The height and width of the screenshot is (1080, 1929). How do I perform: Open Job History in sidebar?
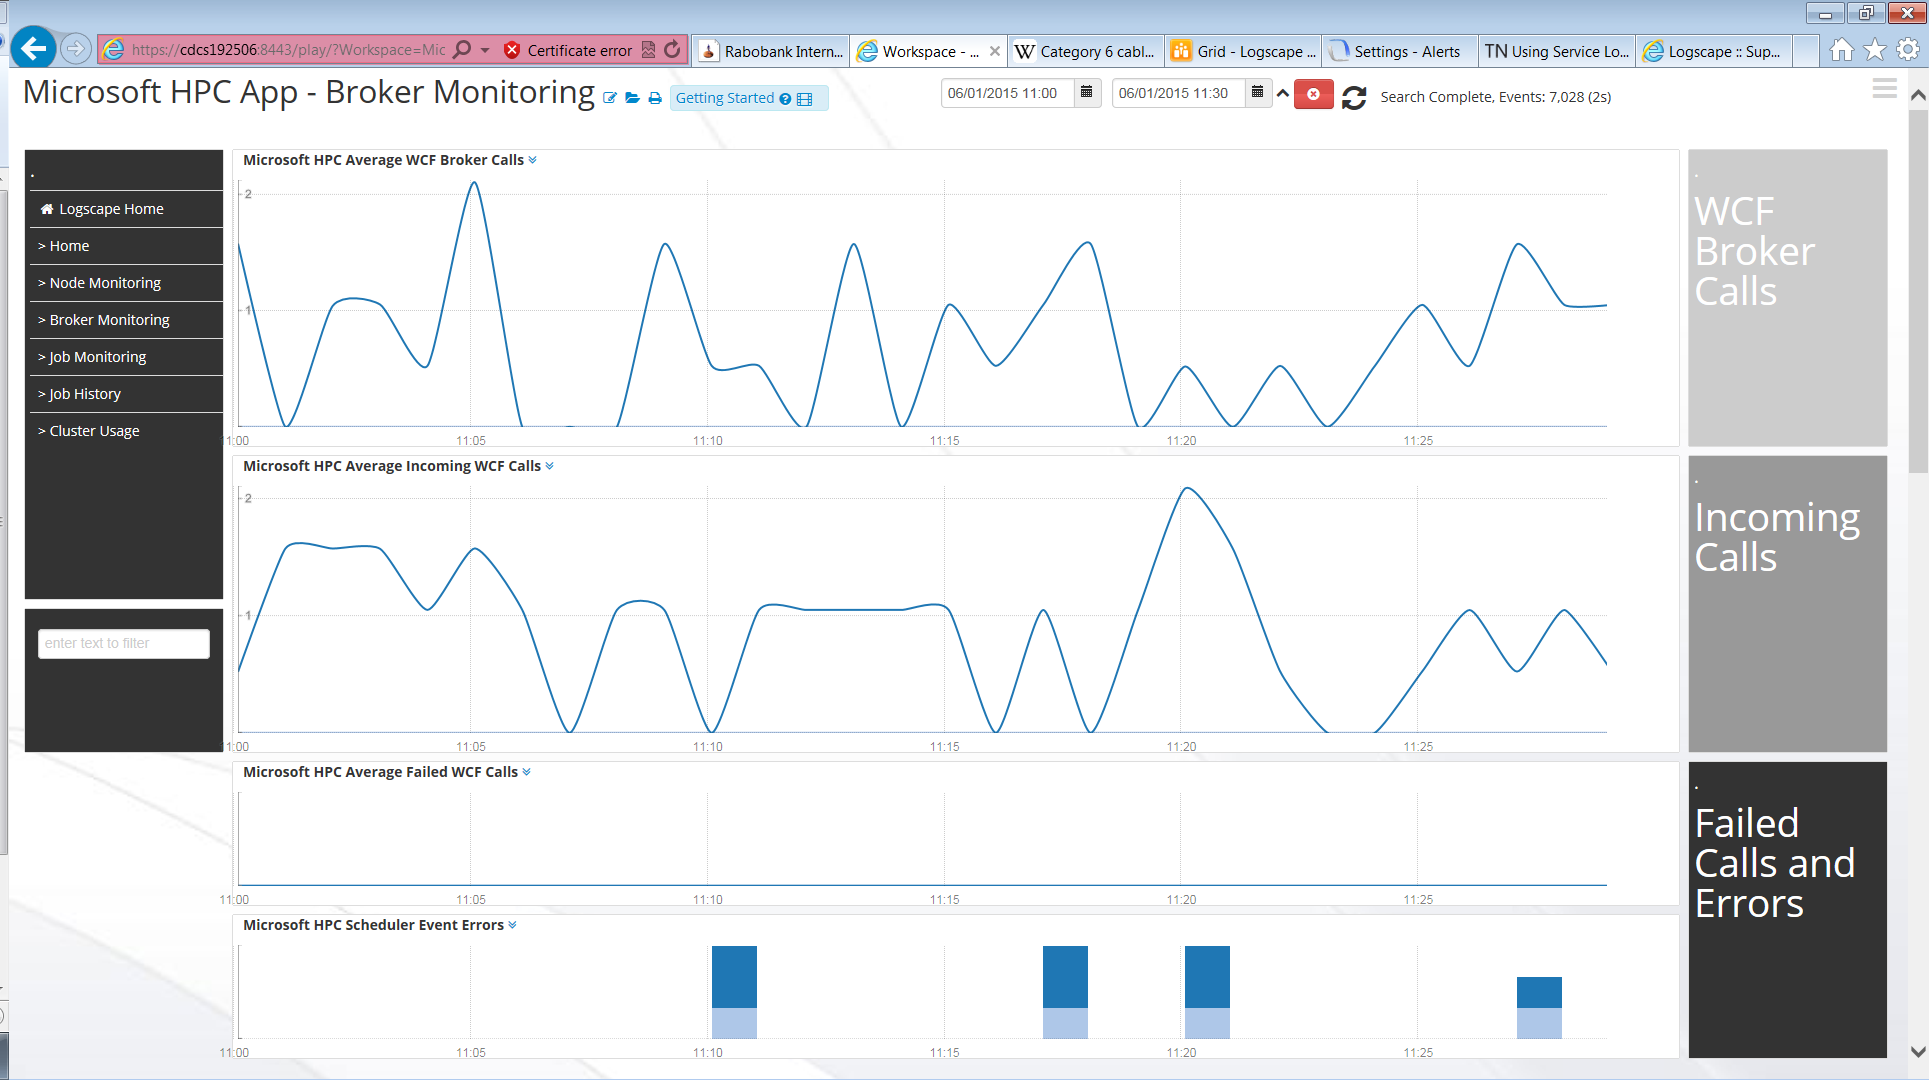pyautogui.click(x=85, y=394)
